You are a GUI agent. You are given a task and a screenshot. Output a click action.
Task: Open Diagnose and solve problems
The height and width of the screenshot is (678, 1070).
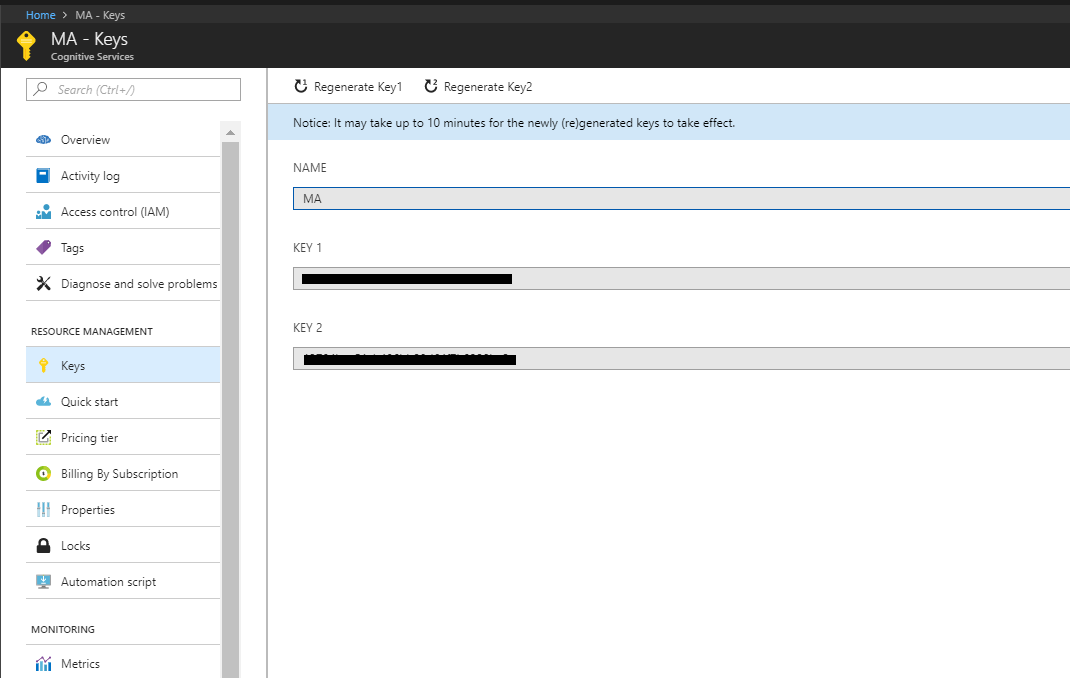123,283
